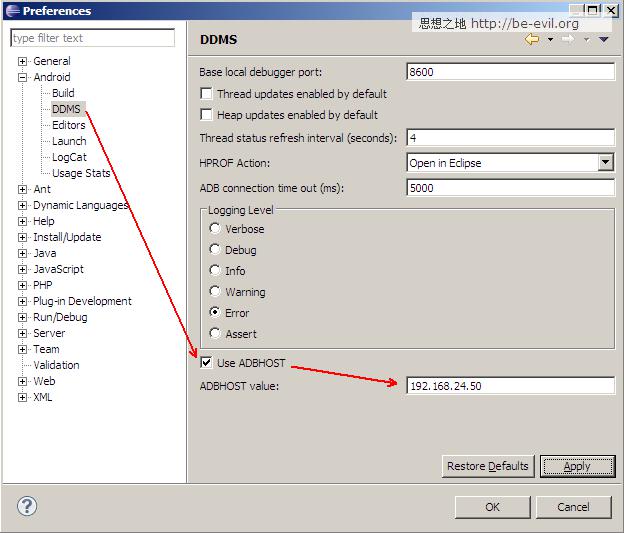Expand the Install/Update tree node

[x=22, y=237]
